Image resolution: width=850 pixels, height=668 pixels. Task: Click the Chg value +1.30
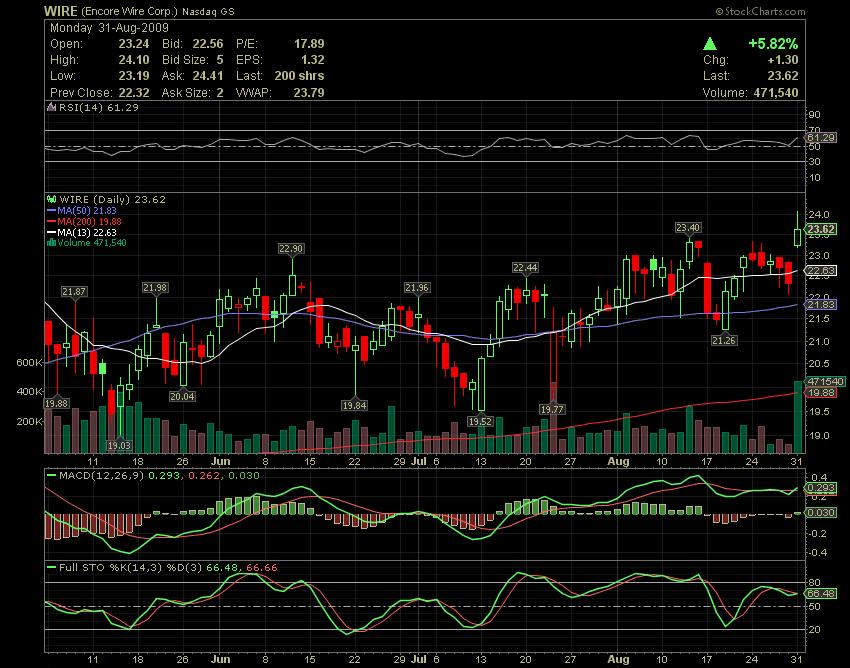tap(783, 60)
